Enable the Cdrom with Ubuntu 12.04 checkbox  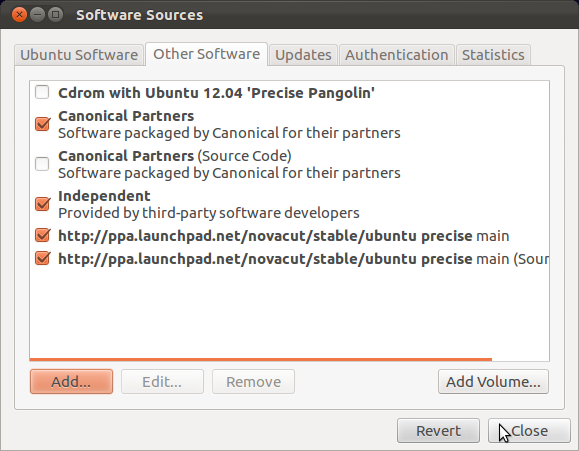[42, 92]
